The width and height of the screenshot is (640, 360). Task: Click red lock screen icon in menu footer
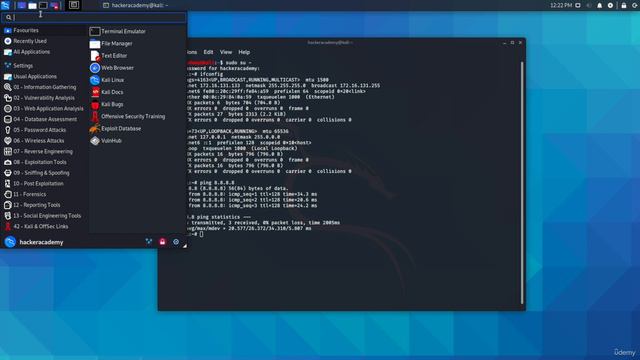162,242
